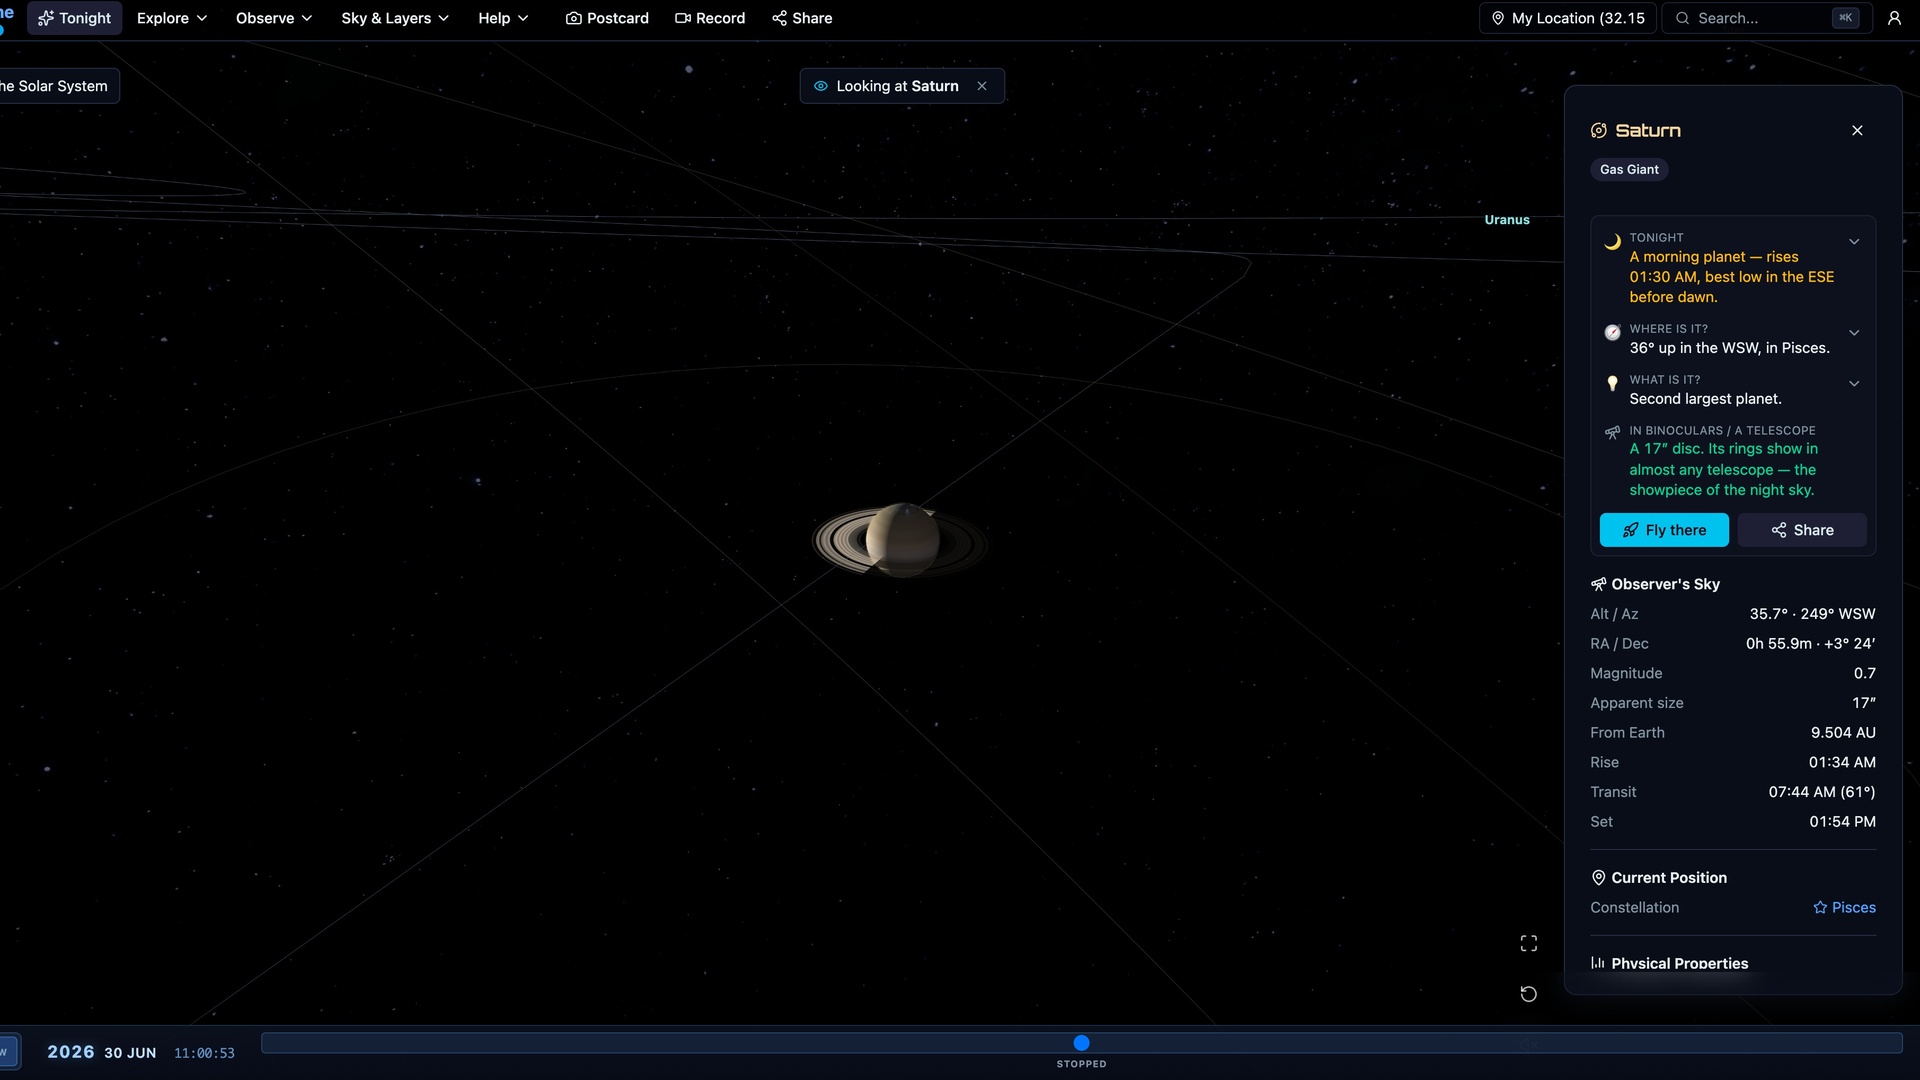The image size is (1920, 1080).
Task: Click the Fly there button
Action: 1664,530
